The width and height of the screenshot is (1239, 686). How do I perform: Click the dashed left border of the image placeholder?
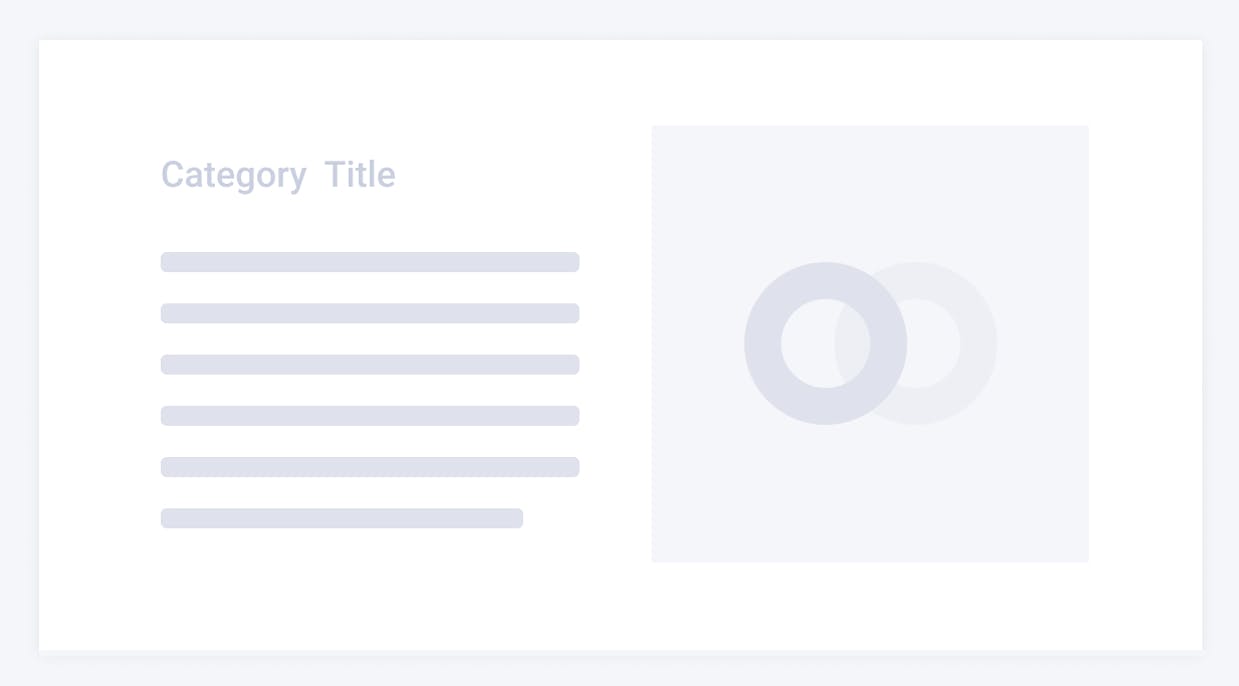[652, 343]
